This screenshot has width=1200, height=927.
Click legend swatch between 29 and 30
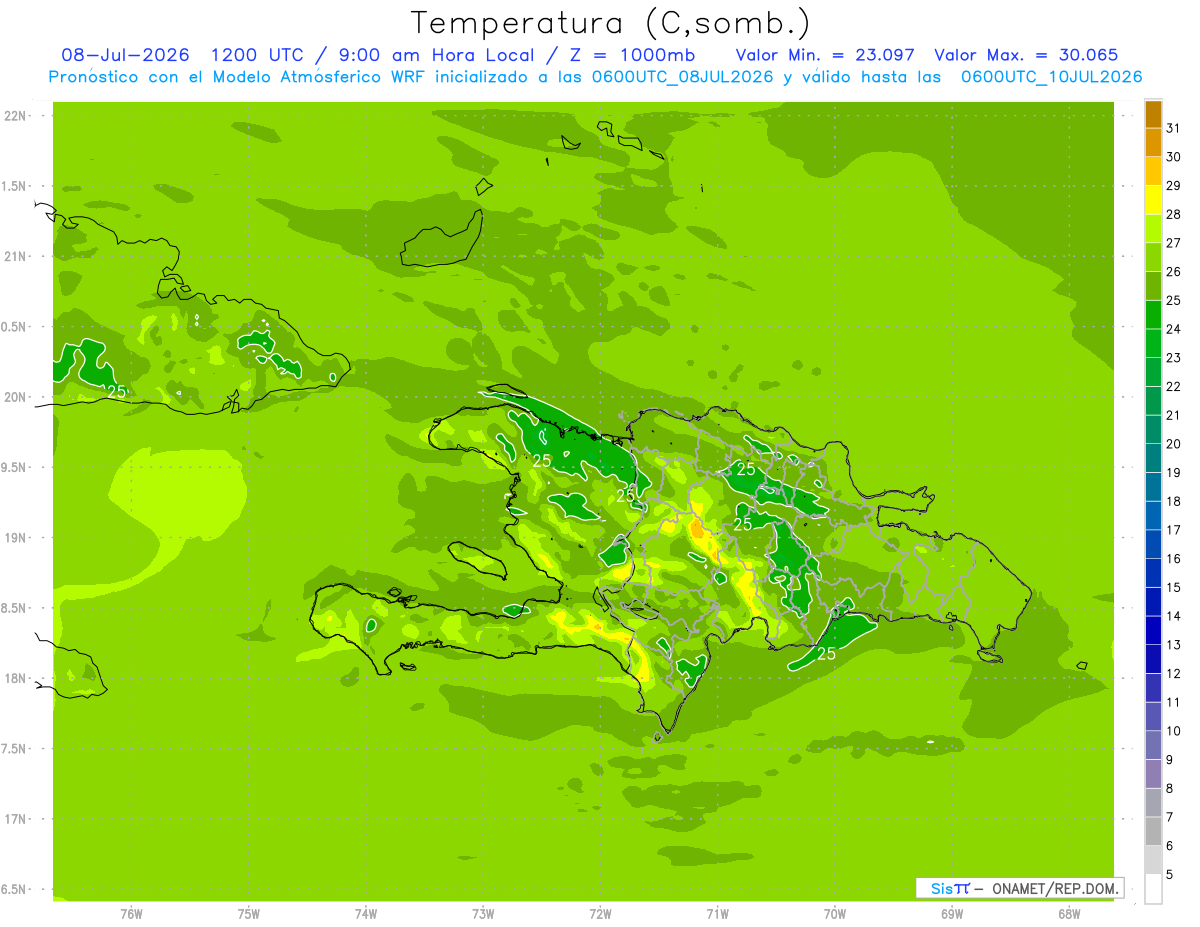coord(1153,171)
